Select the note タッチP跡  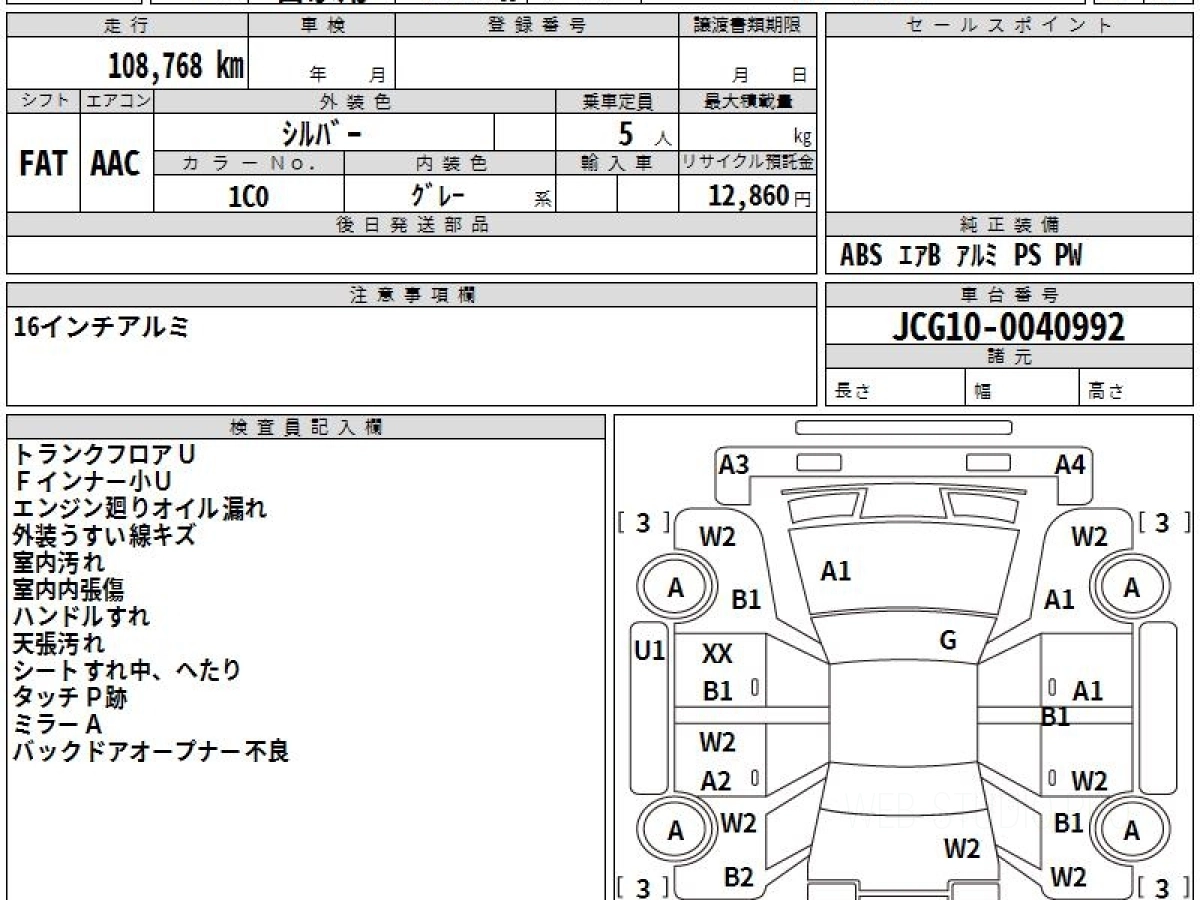(70, 697)
